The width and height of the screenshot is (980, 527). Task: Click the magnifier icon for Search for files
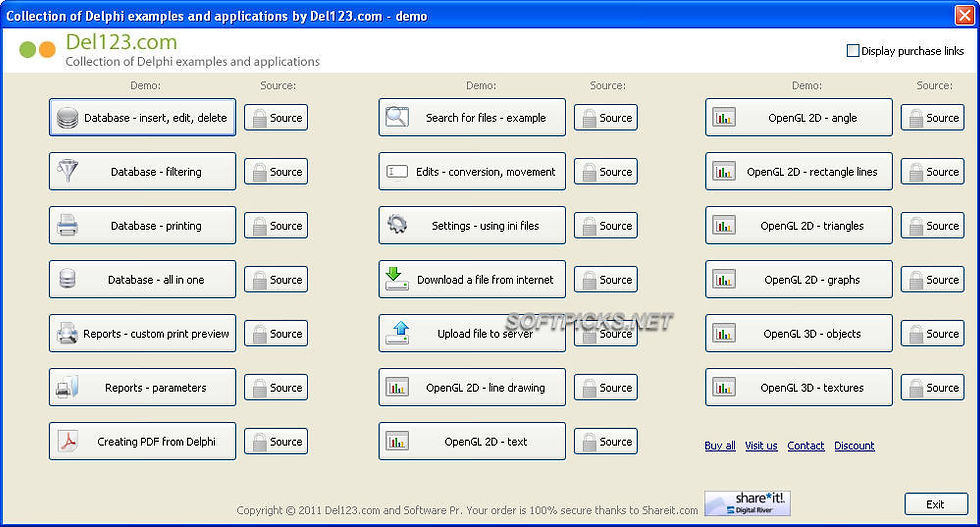[397, 117]
